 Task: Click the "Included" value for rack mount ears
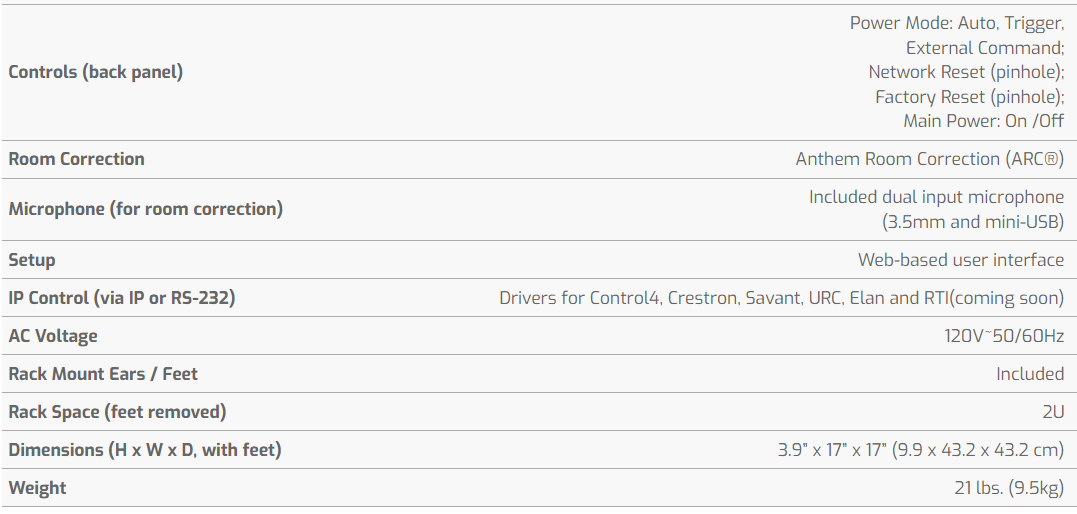(x=1029, y=374)
